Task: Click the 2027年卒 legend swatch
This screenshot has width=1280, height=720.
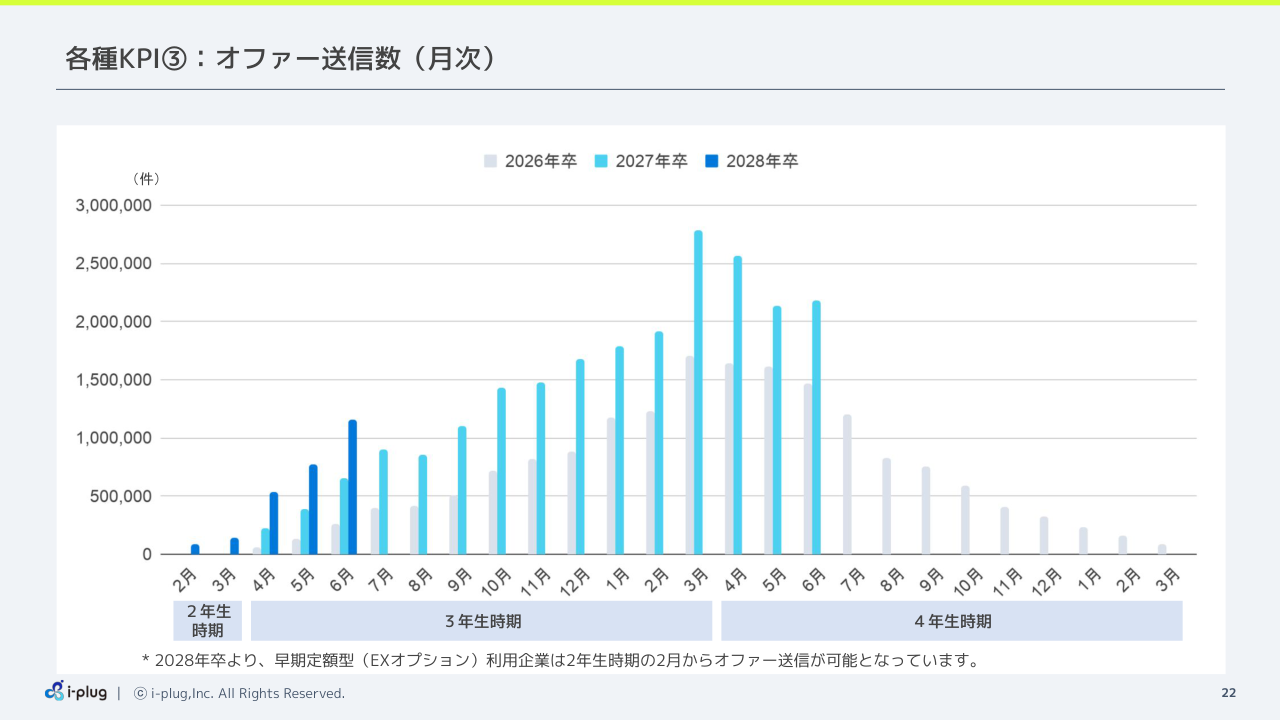Action: tap(601, 161)
